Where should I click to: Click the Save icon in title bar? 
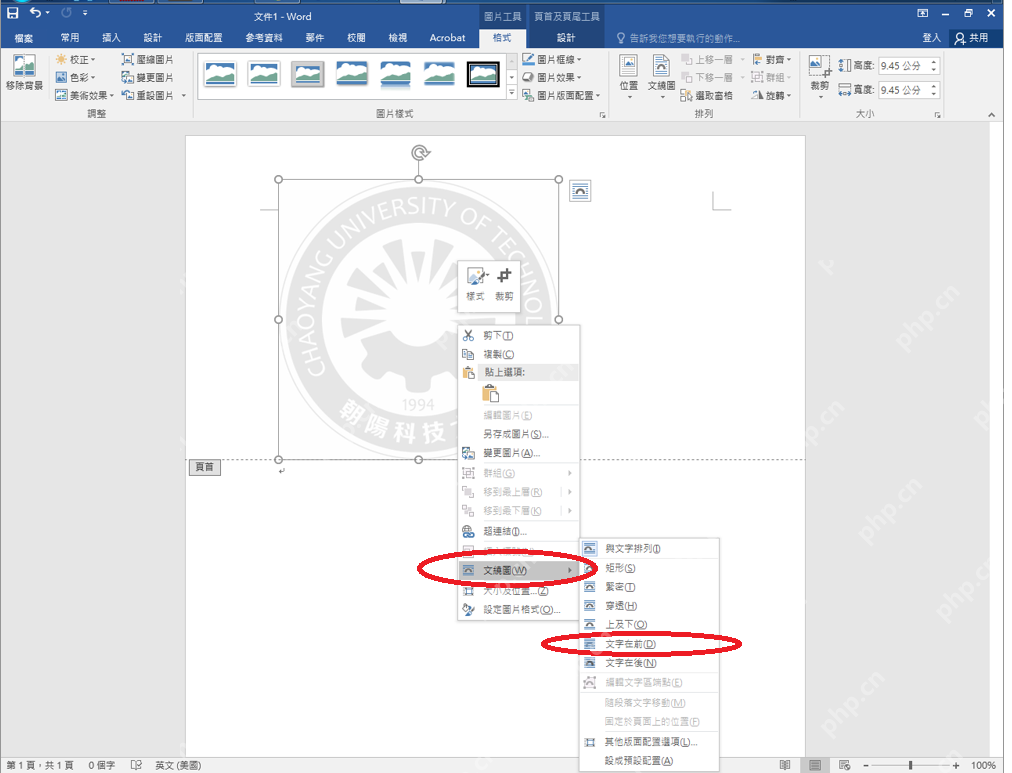[x=12, y=13]
